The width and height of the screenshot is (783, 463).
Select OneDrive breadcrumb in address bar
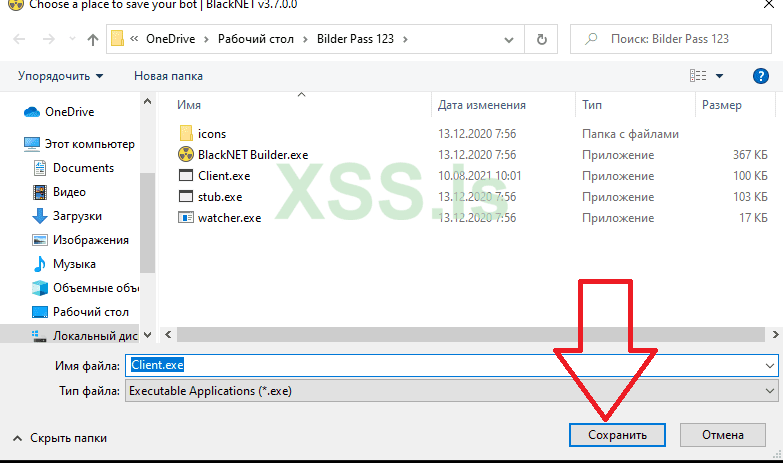pos(170,39)
